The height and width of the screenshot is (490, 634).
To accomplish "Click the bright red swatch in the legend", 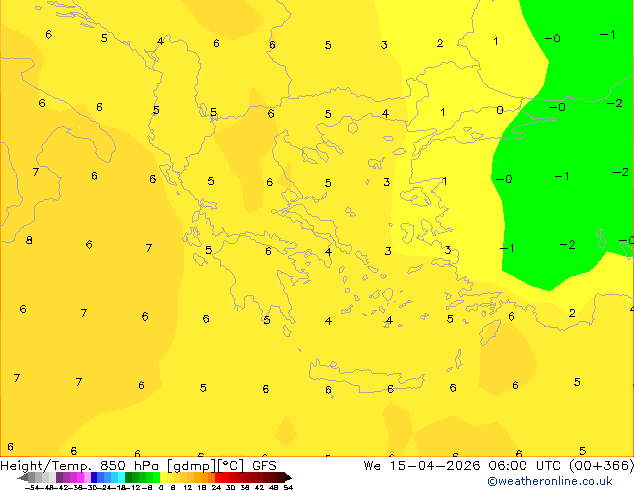I will pyautogui.click(x=219, y=477).
